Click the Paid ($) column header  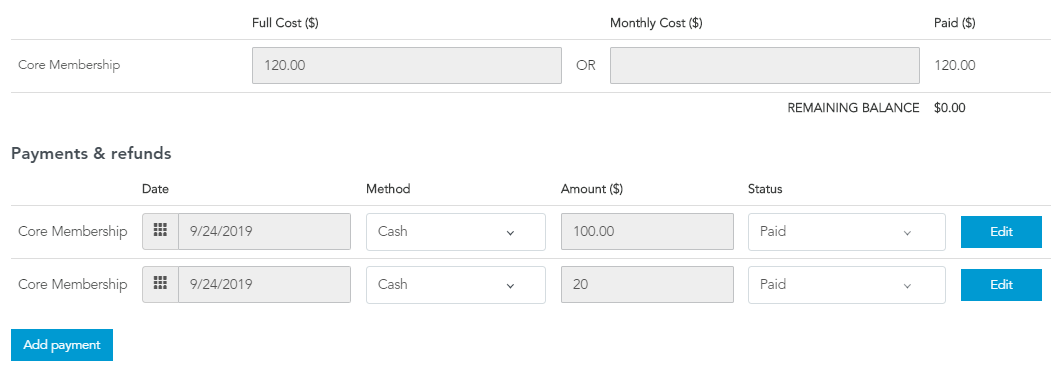click(x=955, y=23)
